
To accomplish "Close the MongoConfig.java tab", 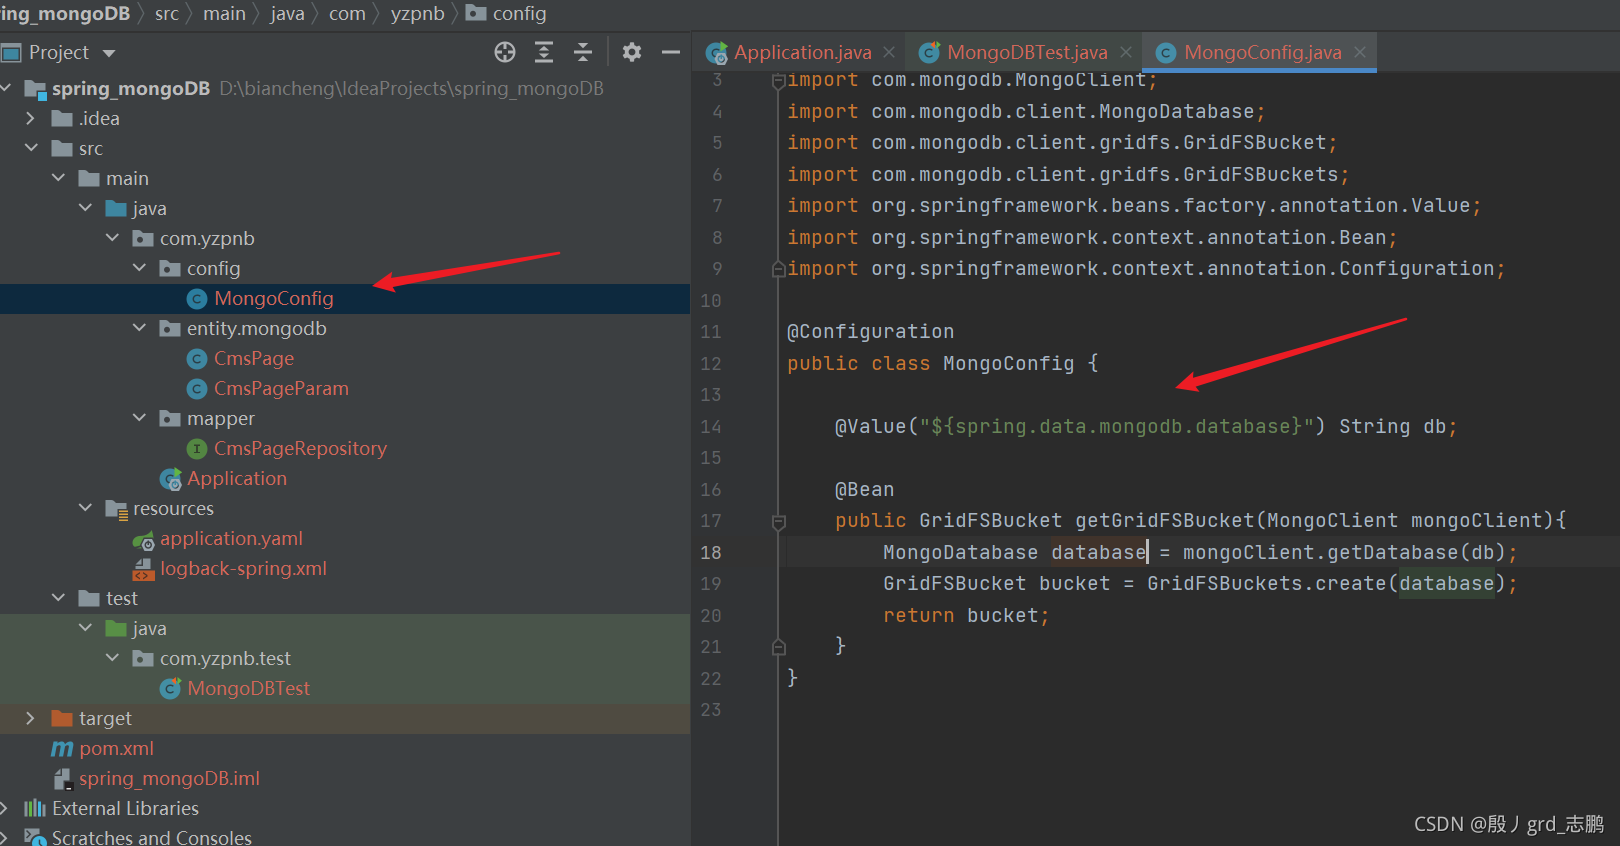I will (1360, 52).
